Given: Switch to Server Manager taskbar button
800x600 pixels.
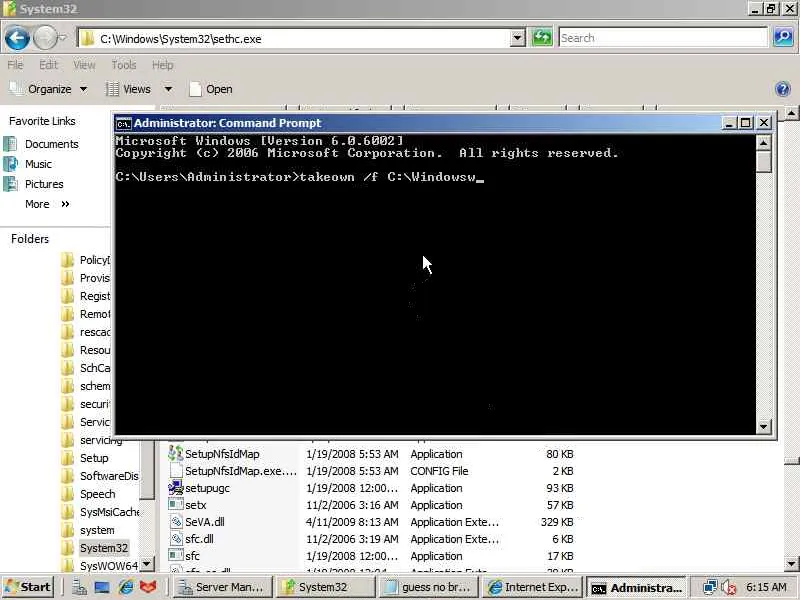Looking at the screenshot, I should coord(222,587).
